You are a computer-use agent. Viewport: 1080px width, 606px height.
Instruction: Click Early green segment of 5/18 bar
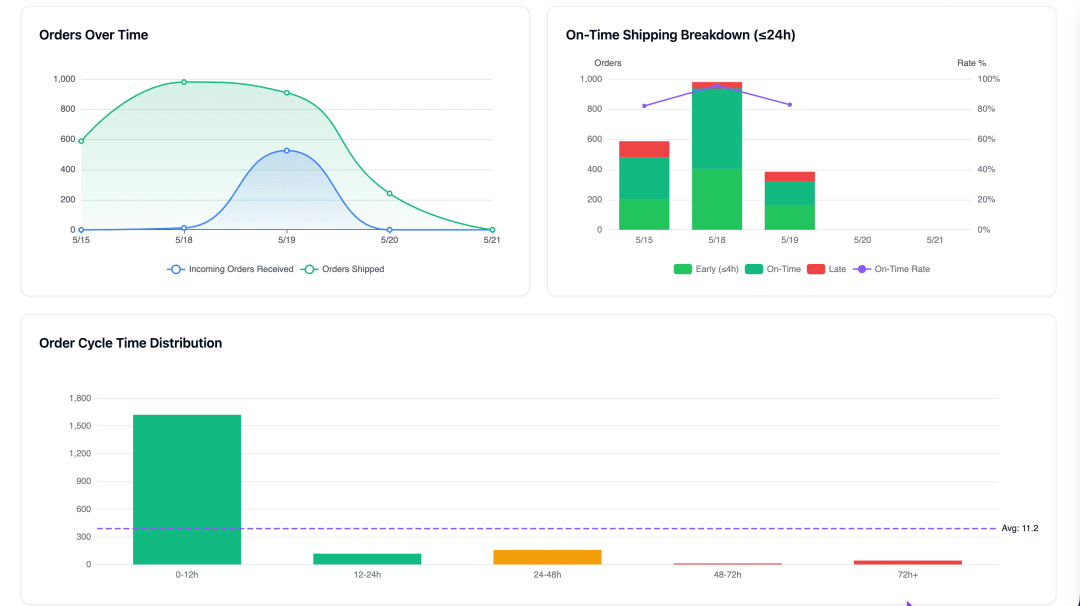click(717, 199)
